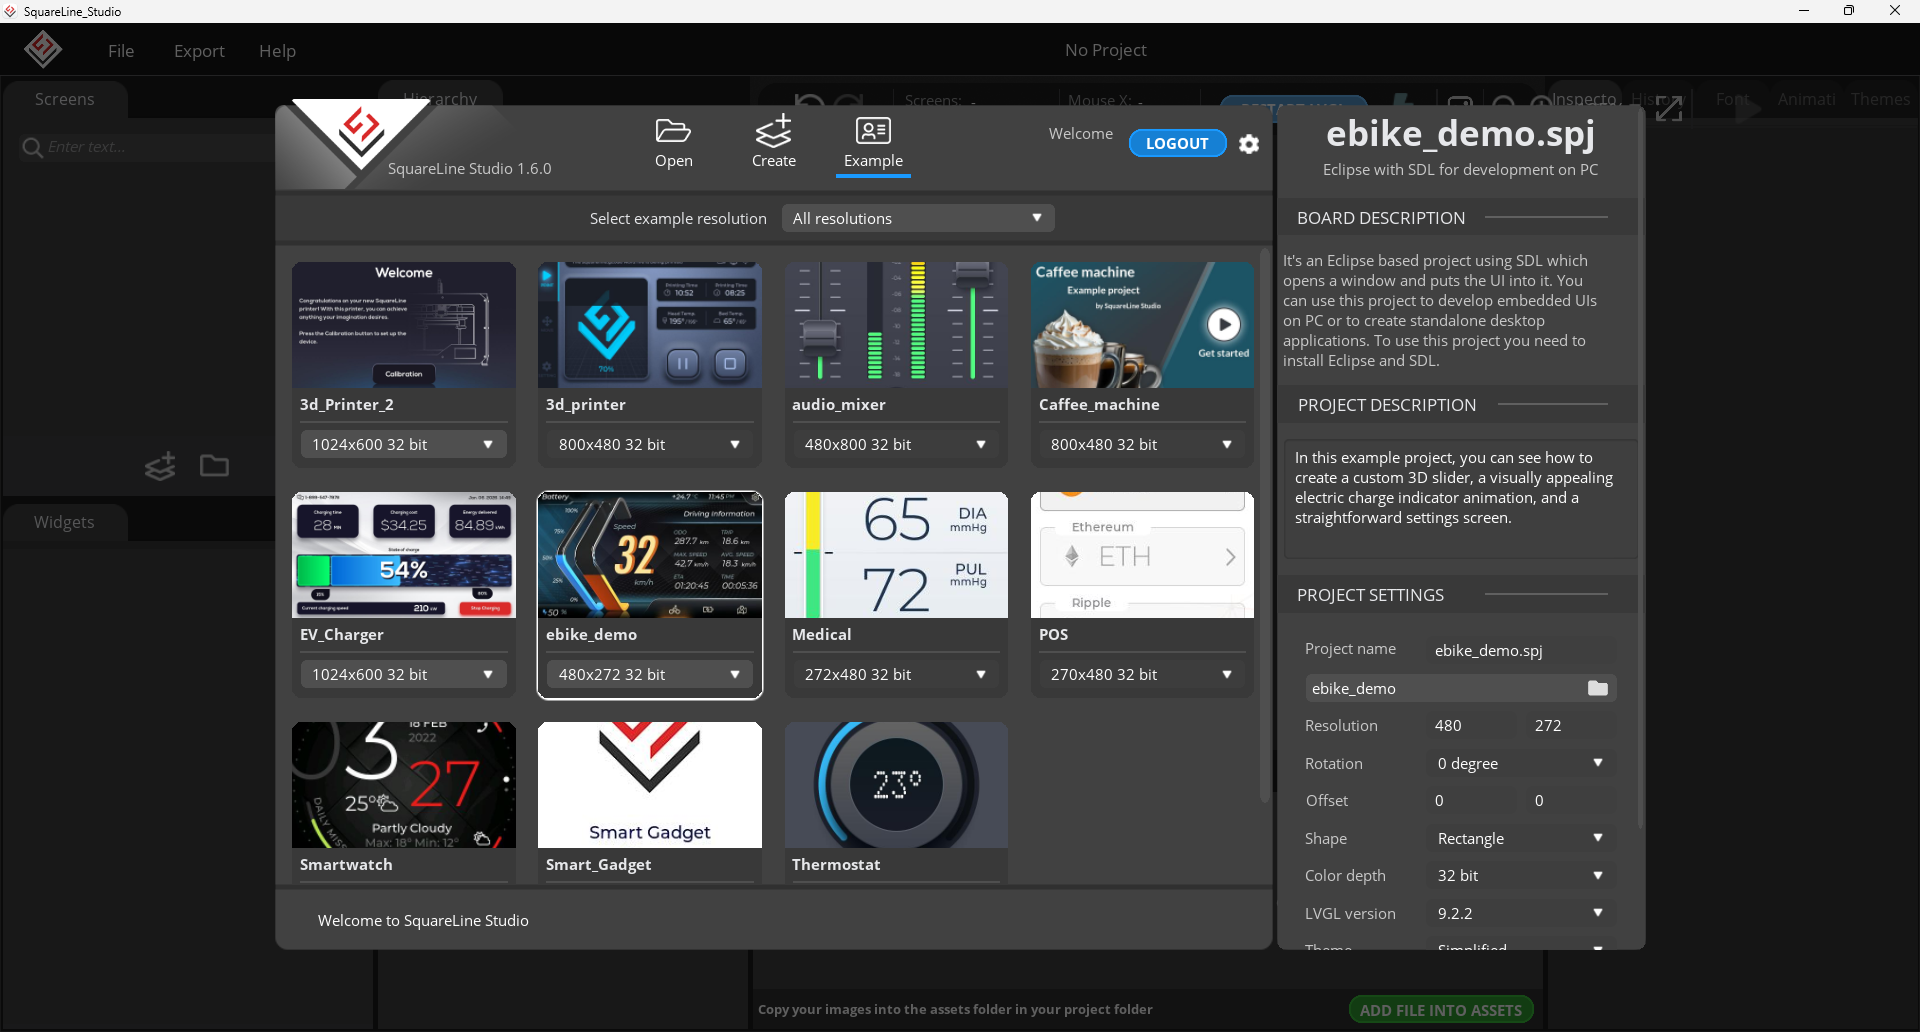Click the ebike_demo.spj project title

point(1460,133)
